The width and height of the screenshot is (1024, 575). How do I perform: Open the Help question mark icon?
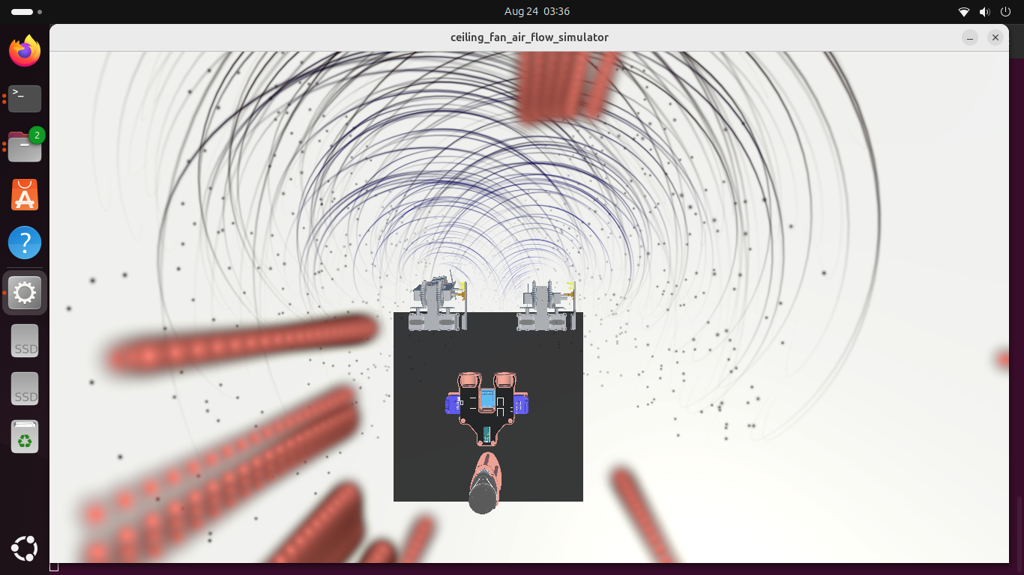pos(25,242)
